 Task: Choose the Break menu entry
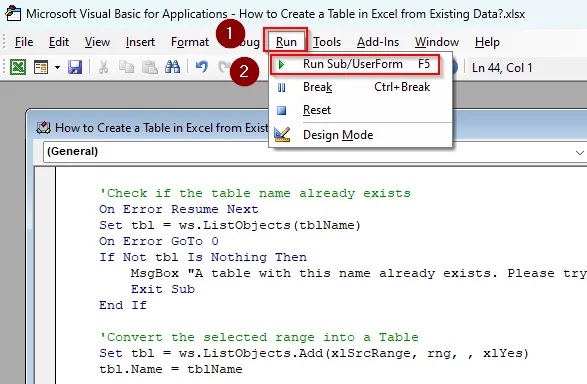coord(361,88)
